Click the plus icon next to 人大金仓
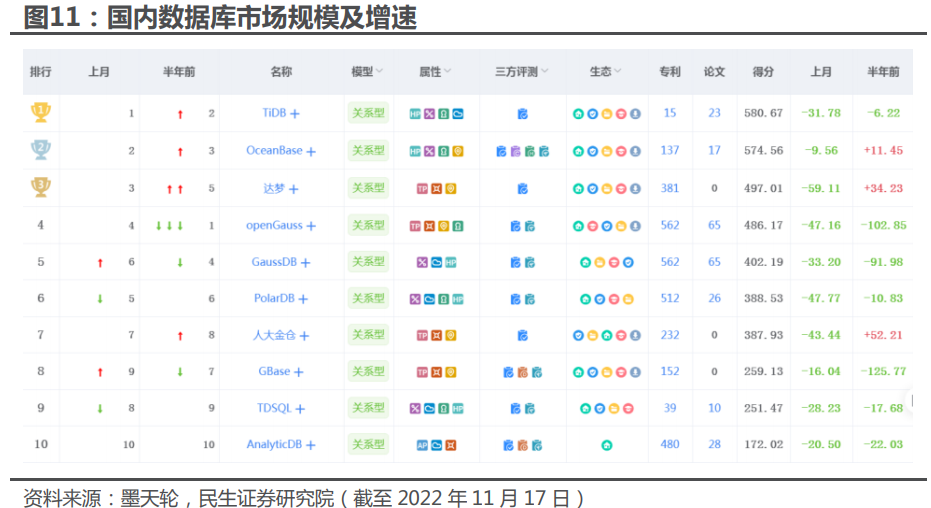931x508 pixels. 304,336
